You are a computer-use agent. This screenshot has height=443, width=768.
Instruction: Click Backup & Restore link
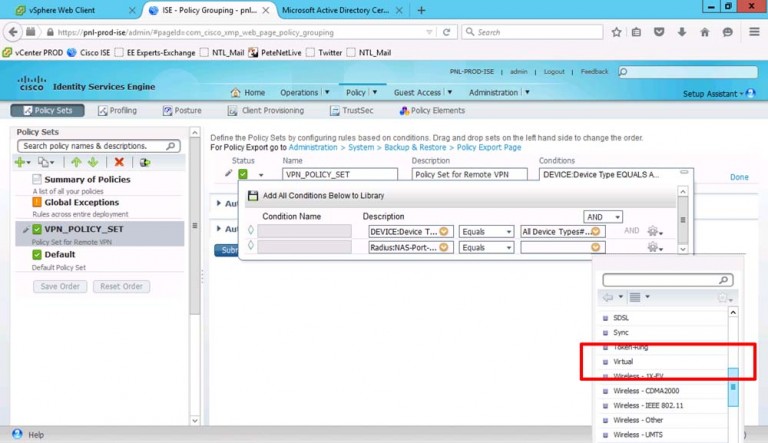(x=415, y=148)
